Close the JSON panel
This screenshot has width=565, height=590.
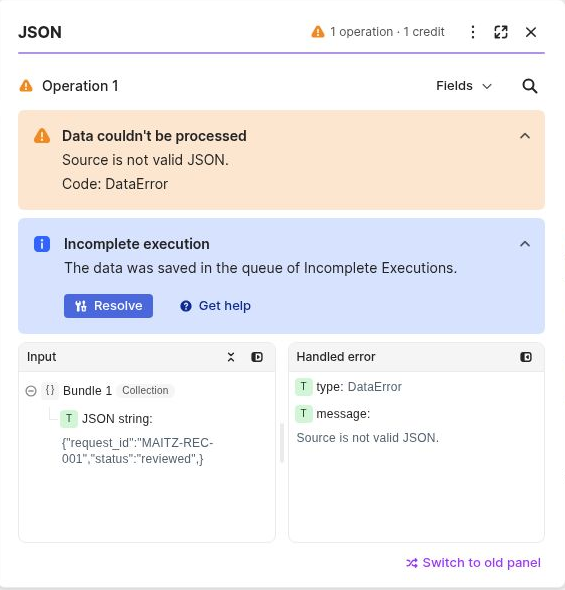531,32
